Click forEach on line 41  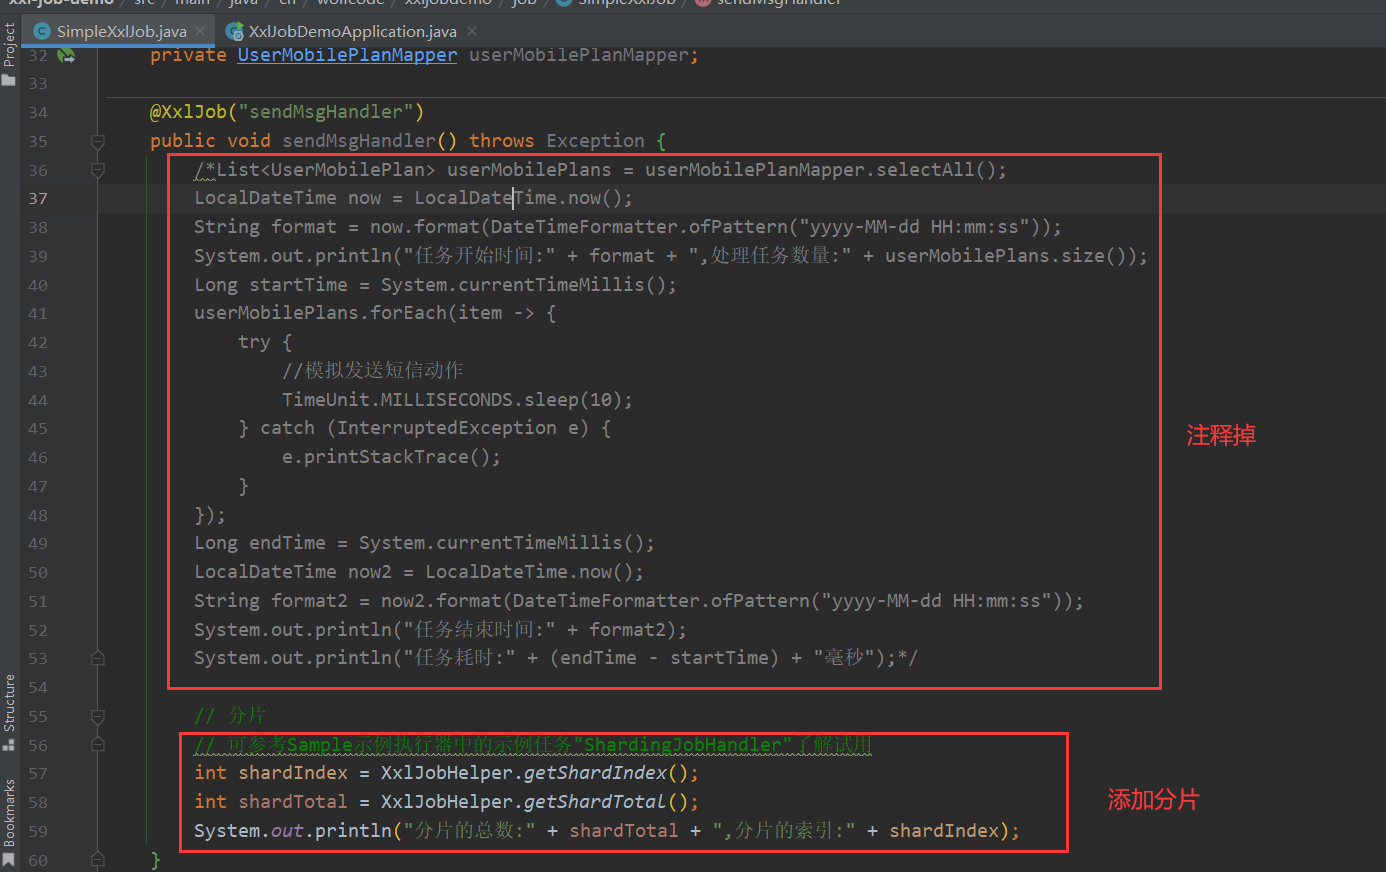click(409, 313)
